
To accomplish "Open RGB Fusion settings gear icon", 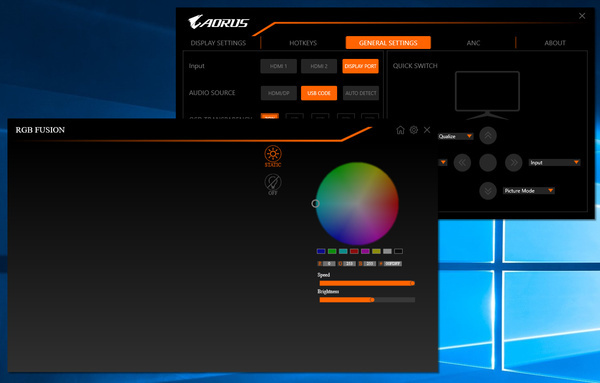I will pos(414,130).
